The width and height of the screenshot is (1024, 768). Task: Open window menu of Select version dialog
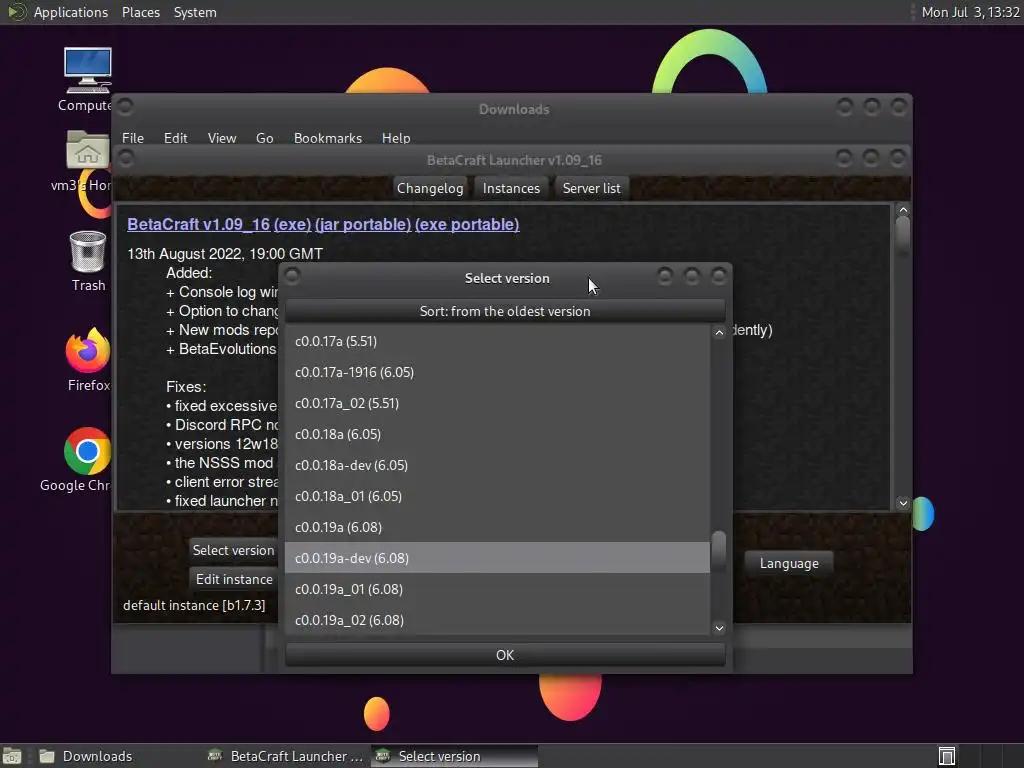293,276
